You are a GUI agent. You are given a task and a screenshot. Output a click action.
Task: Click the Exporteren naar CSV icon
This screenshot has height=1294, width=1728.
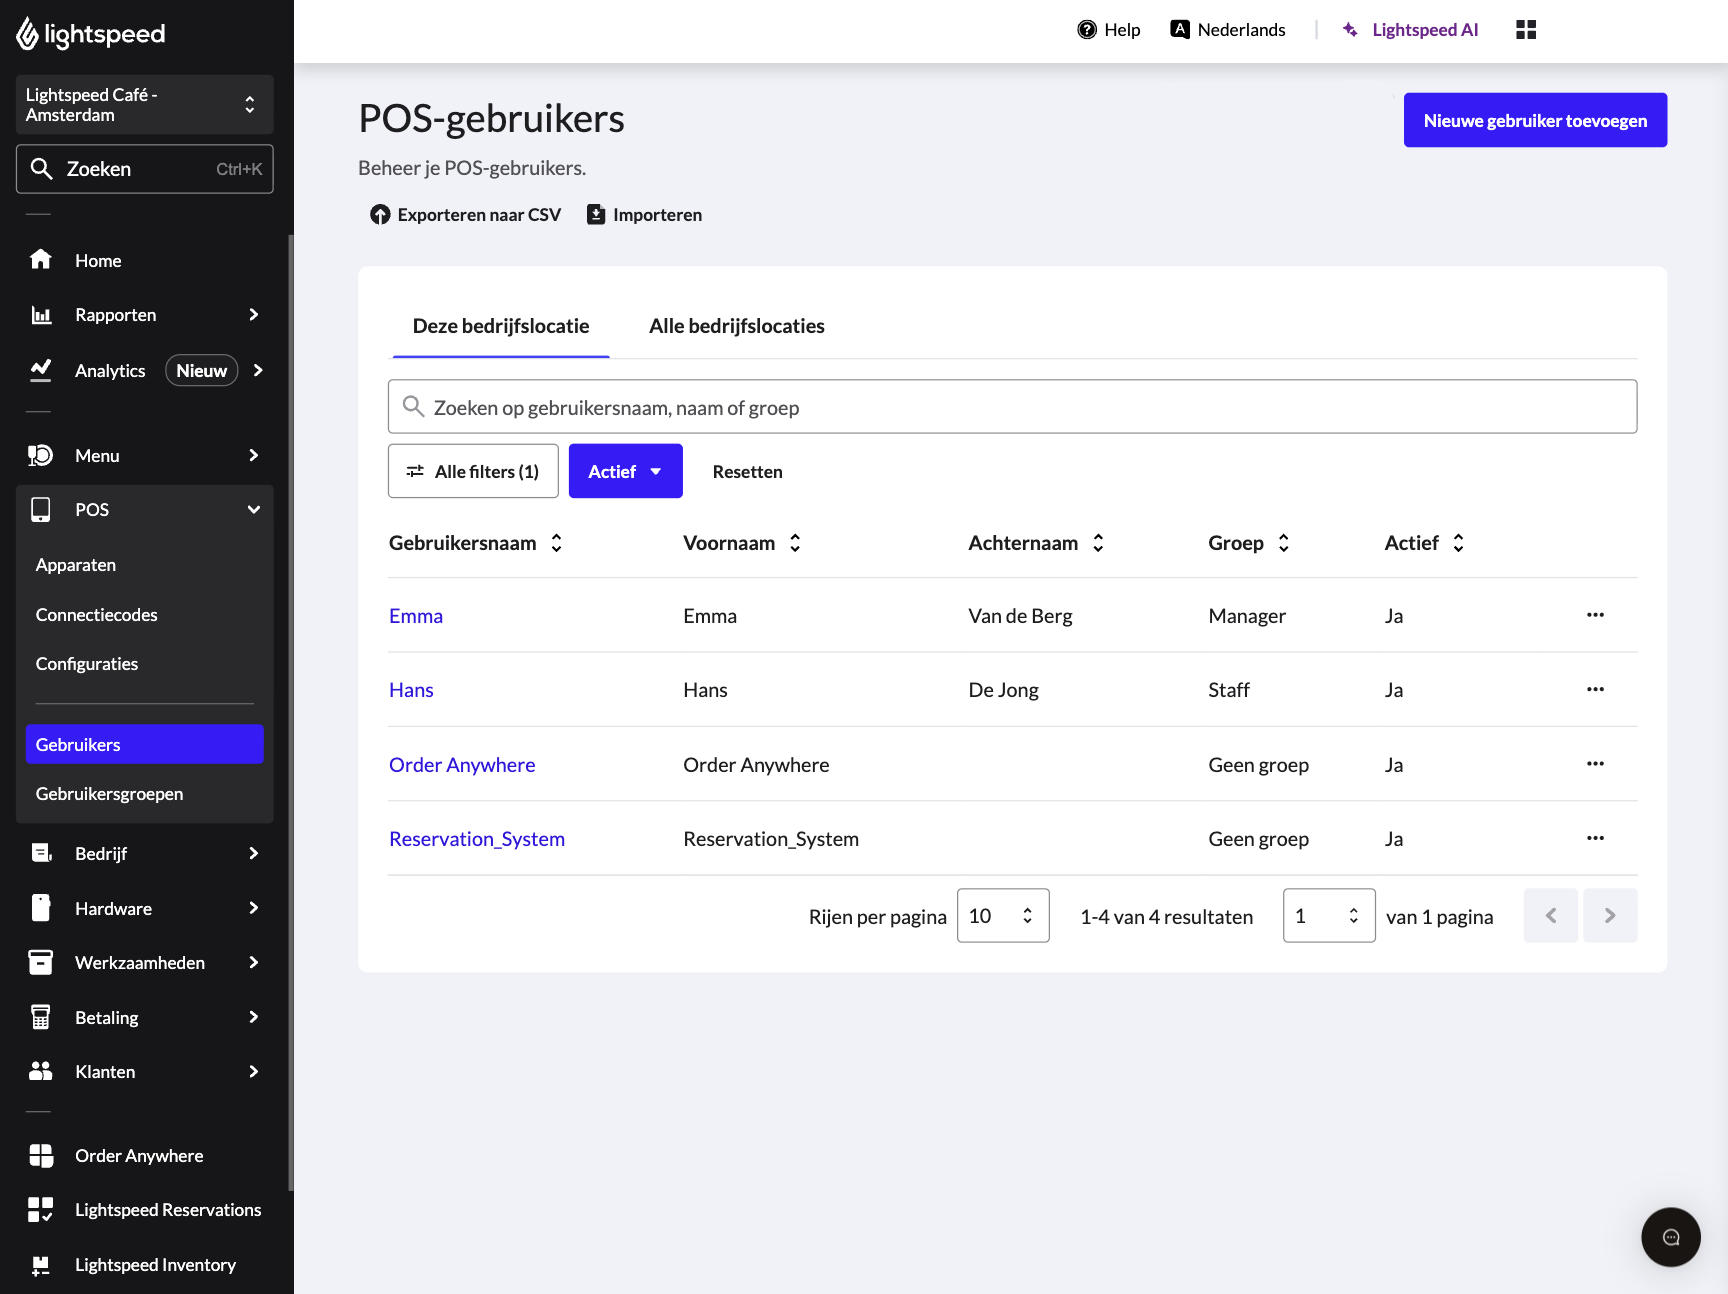coord(380,215)
